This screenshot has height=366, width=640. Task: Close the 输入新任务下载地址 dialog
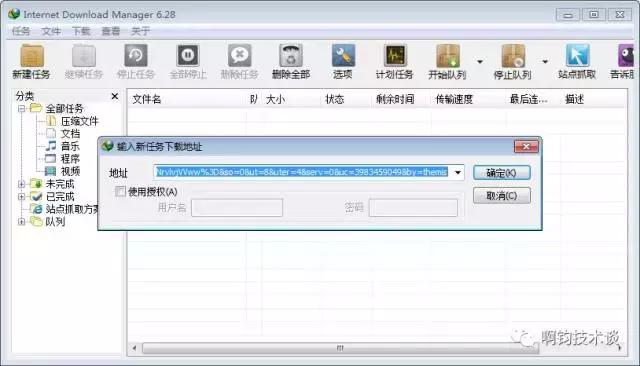[526, 146]
